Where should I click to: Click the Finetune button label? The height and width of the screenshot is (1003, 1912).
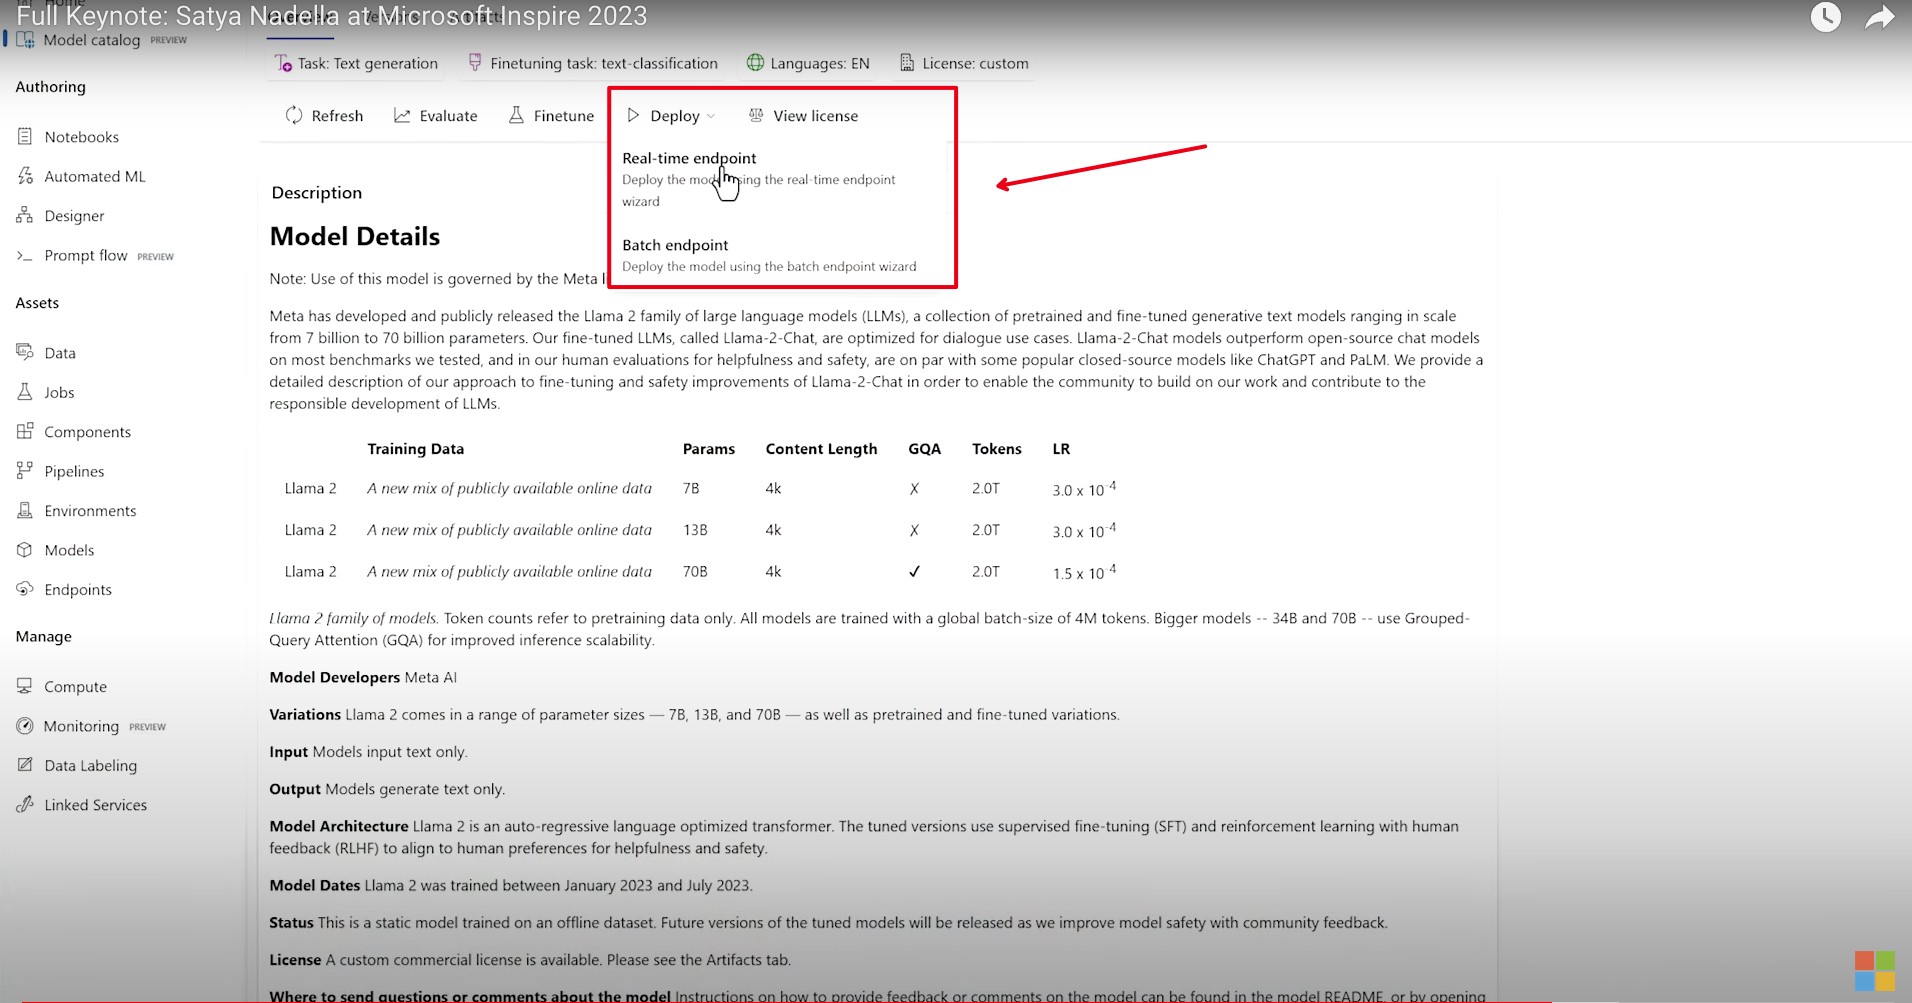tap(563, 116)
